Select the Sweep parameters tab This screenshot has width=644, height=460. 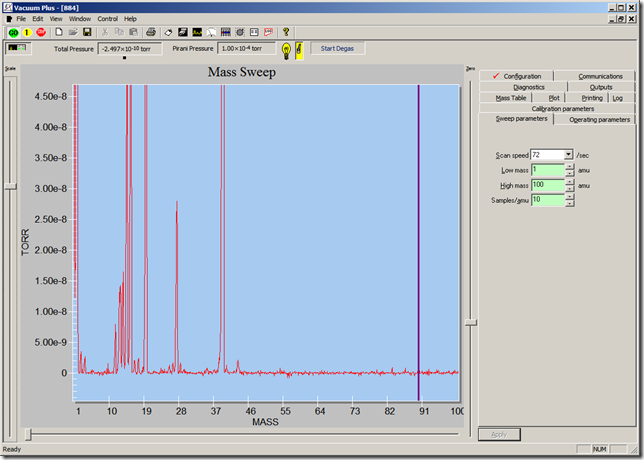[517, 119]
